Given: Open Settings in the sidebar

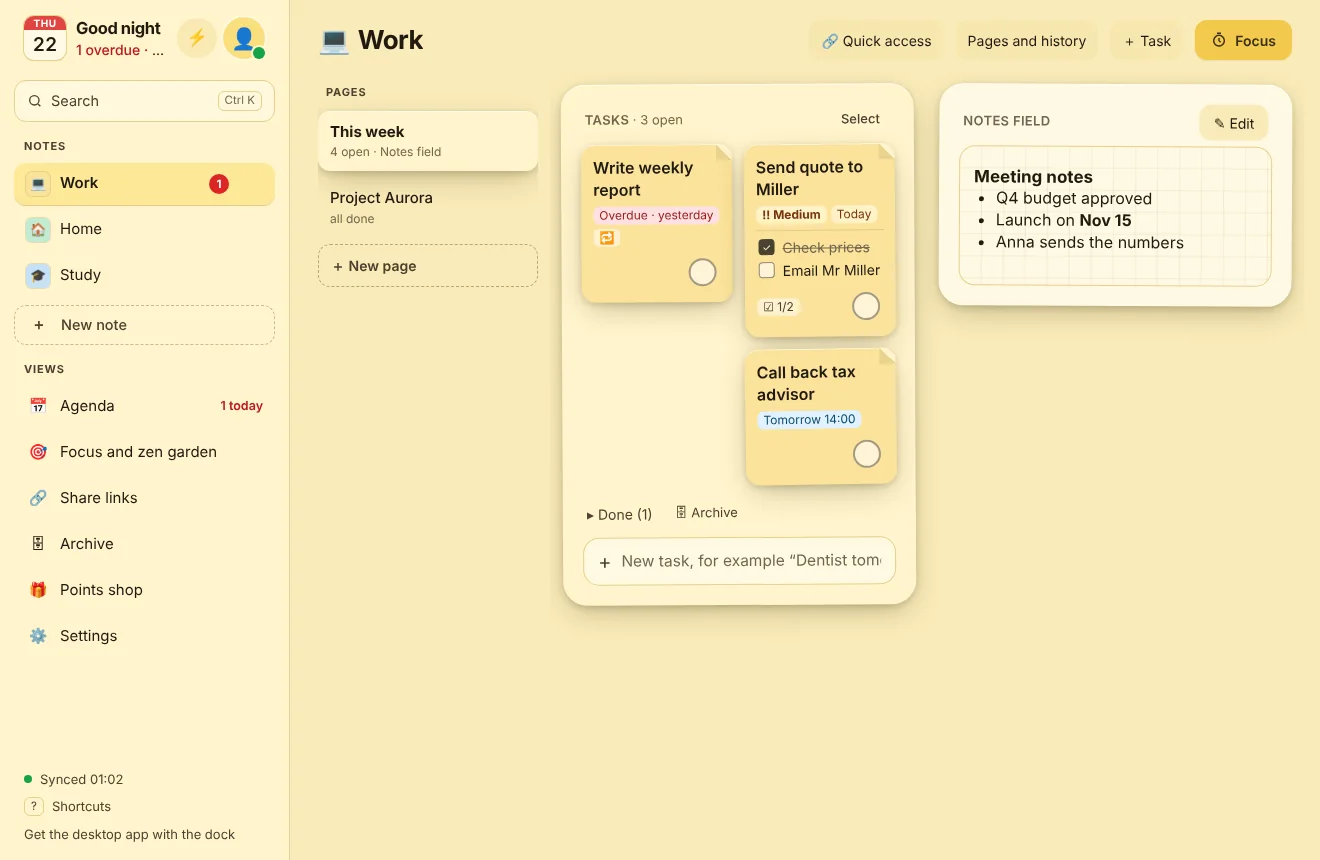Looking at the screenshot, I should point(145,636).
